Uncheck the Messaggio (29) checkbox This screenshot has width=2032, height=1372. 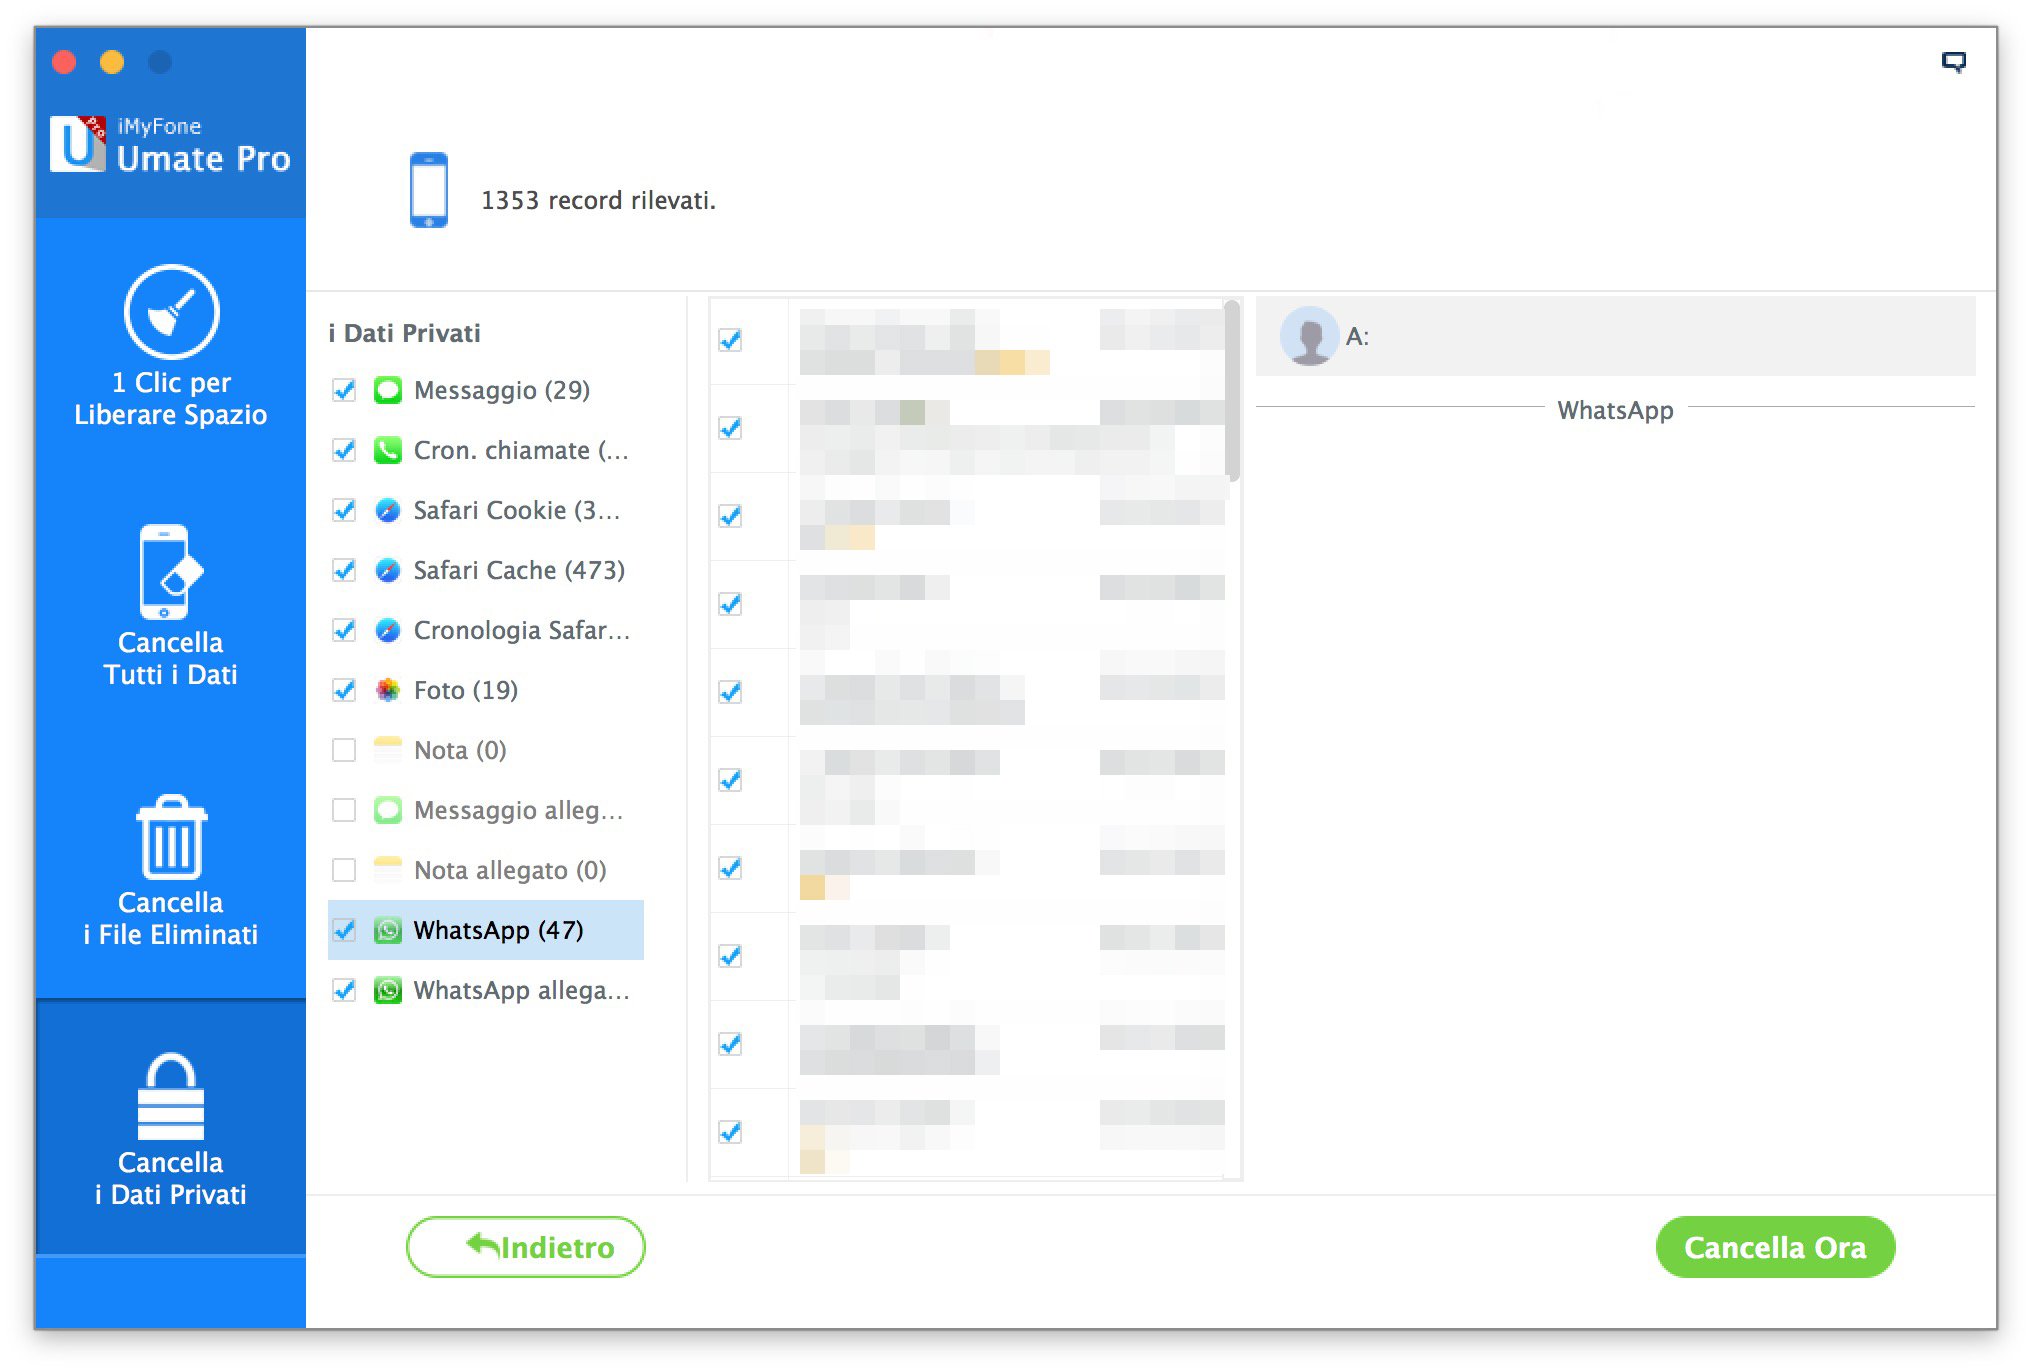344,390
